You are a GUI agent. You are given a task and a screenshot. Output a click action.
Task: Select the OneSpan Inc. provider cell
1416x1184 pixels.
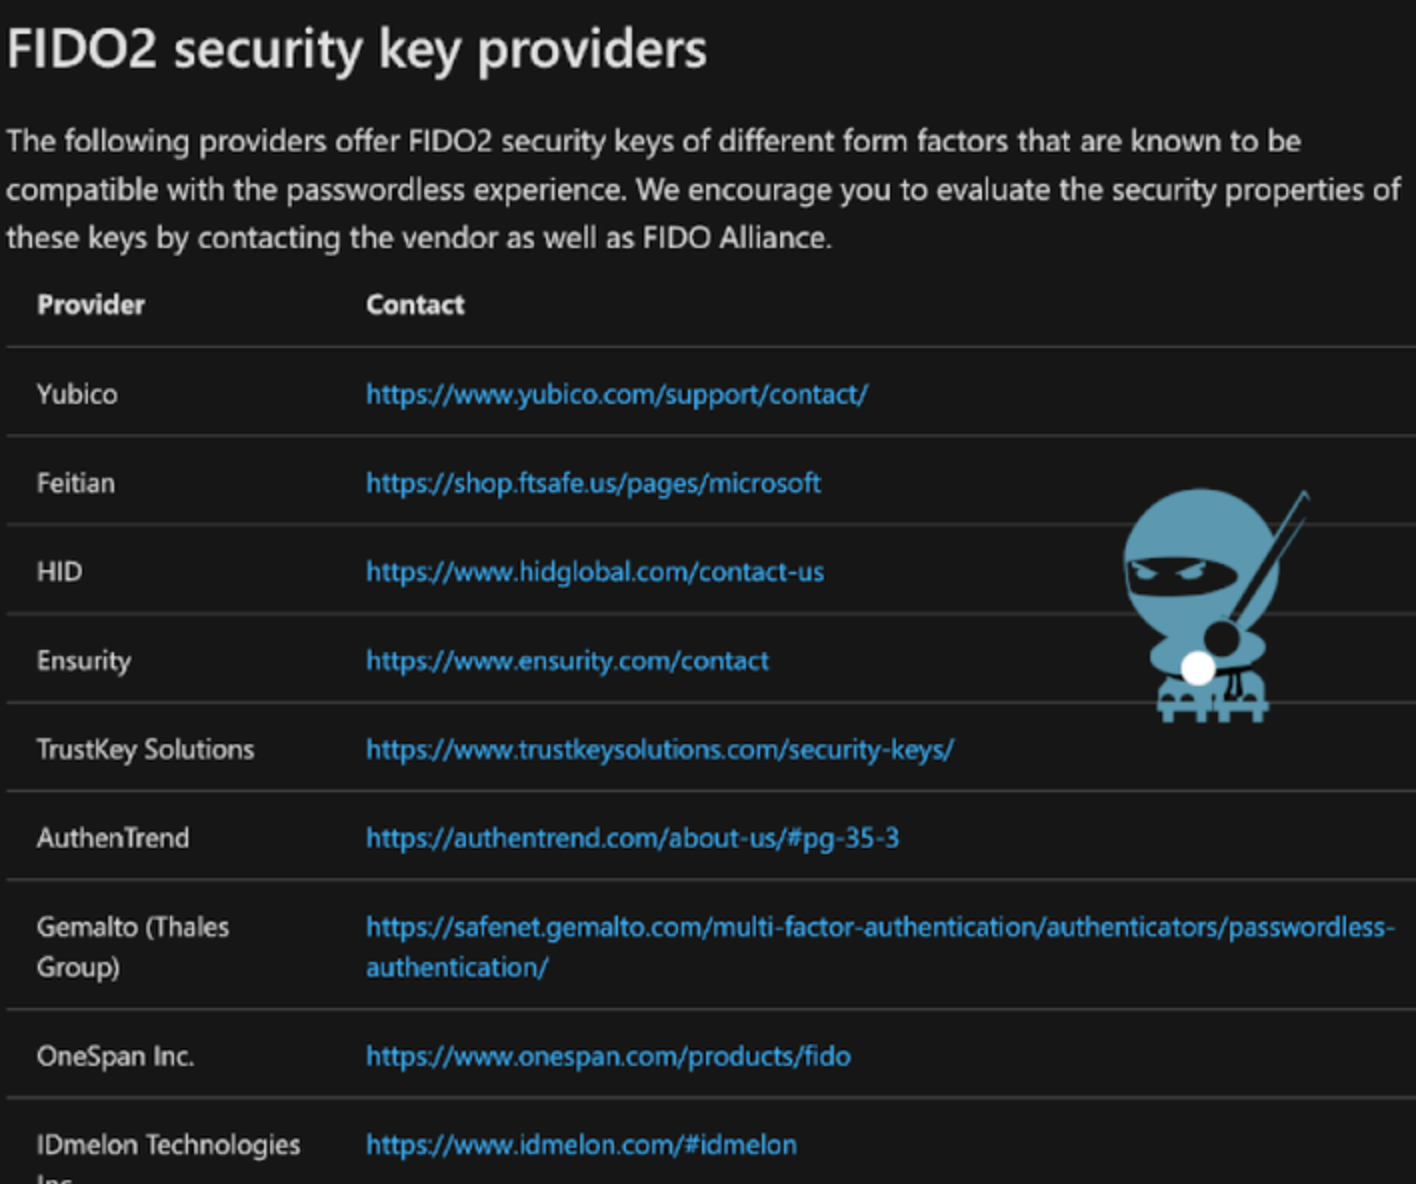click(115, 1056)
